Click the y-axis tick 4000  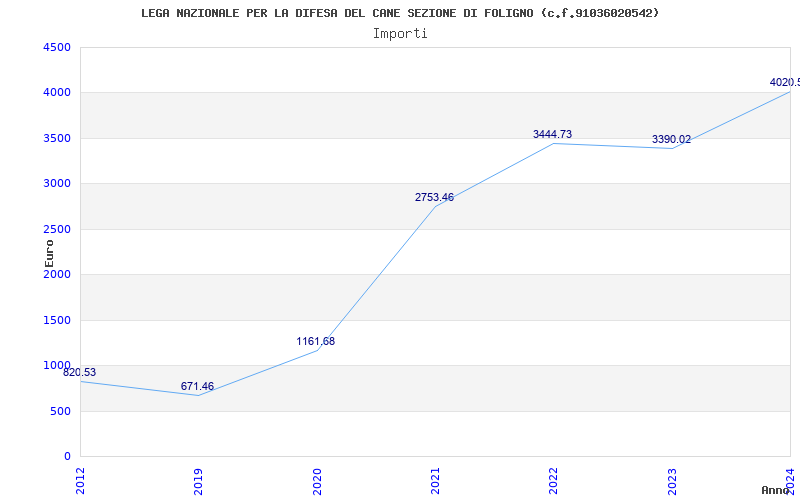tap(57, 93)
